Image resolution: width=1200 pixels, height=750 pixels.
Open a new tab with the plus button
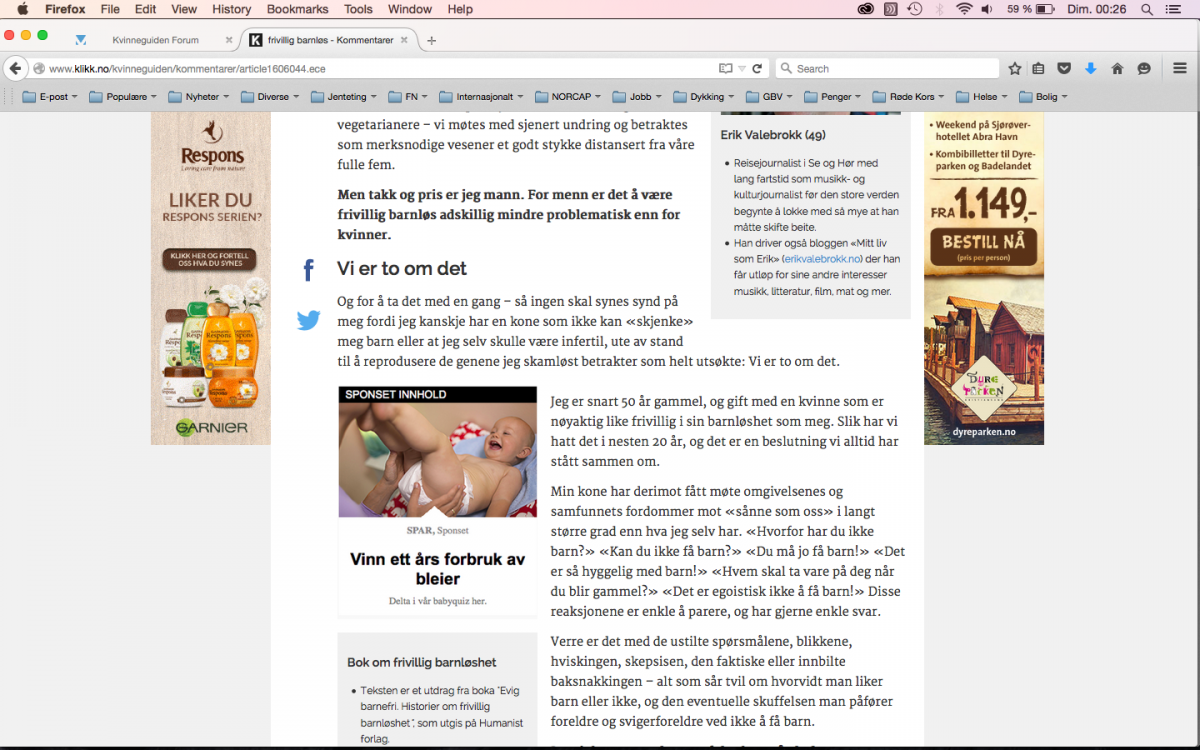(x=432, y=40)
